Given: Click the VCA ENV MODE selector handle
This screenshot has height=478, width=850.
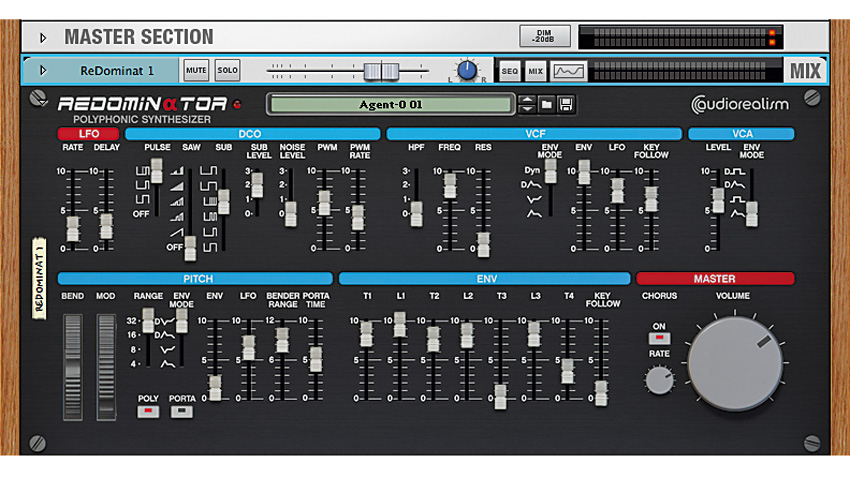Looking at the screenshot, I should 752,214.
